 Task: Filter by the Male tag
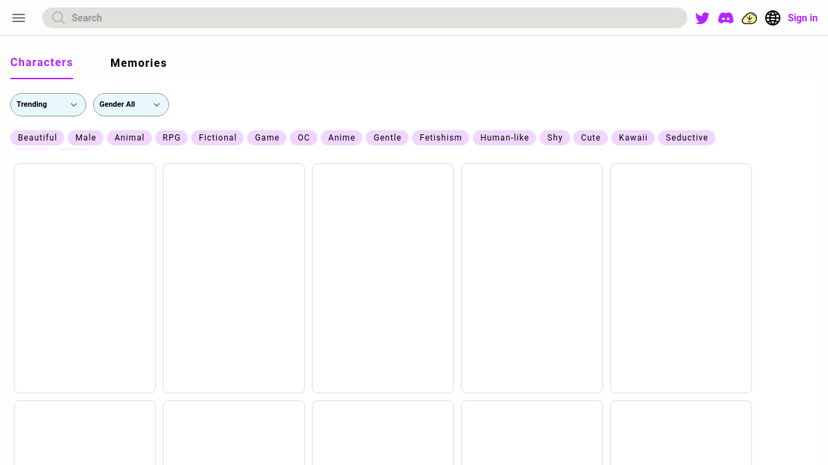(86, 138)
